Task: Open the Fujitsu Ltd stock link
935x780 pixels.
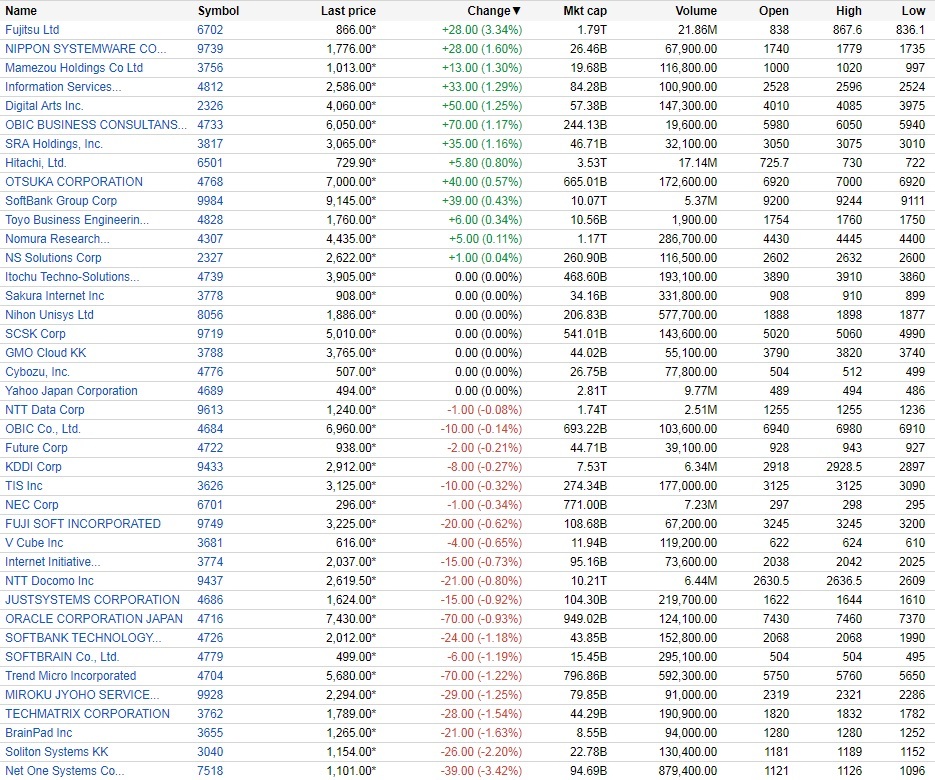Action: (32, 30)
